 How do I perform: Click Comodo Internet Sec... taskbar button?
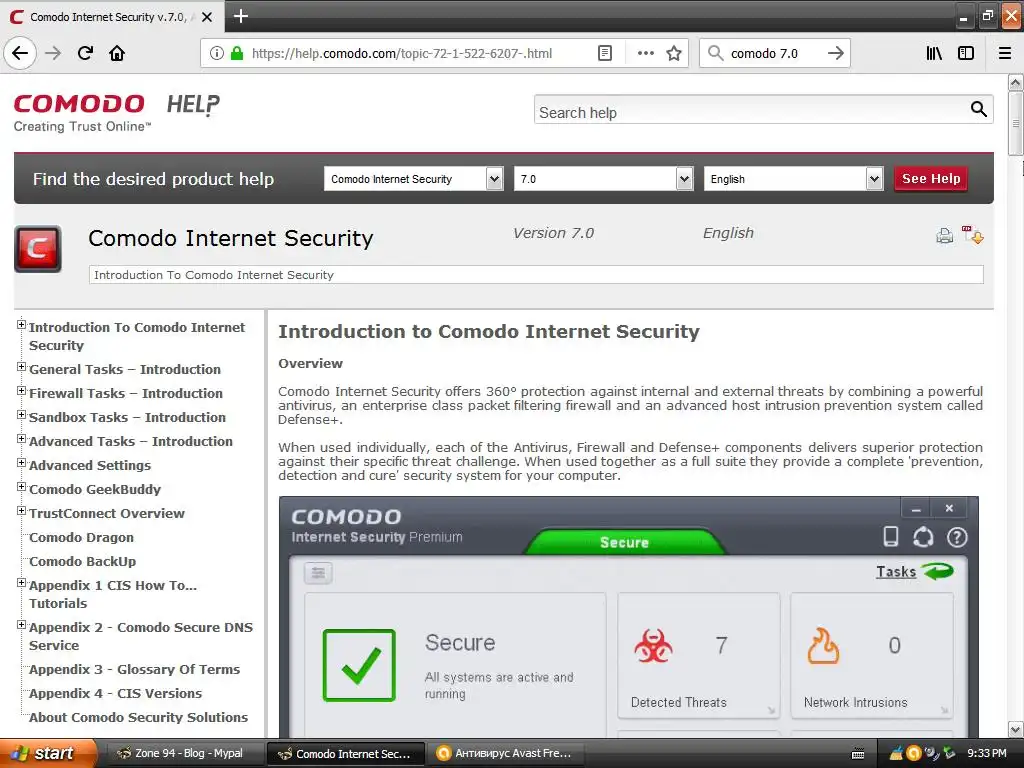(x=346, y=753)
